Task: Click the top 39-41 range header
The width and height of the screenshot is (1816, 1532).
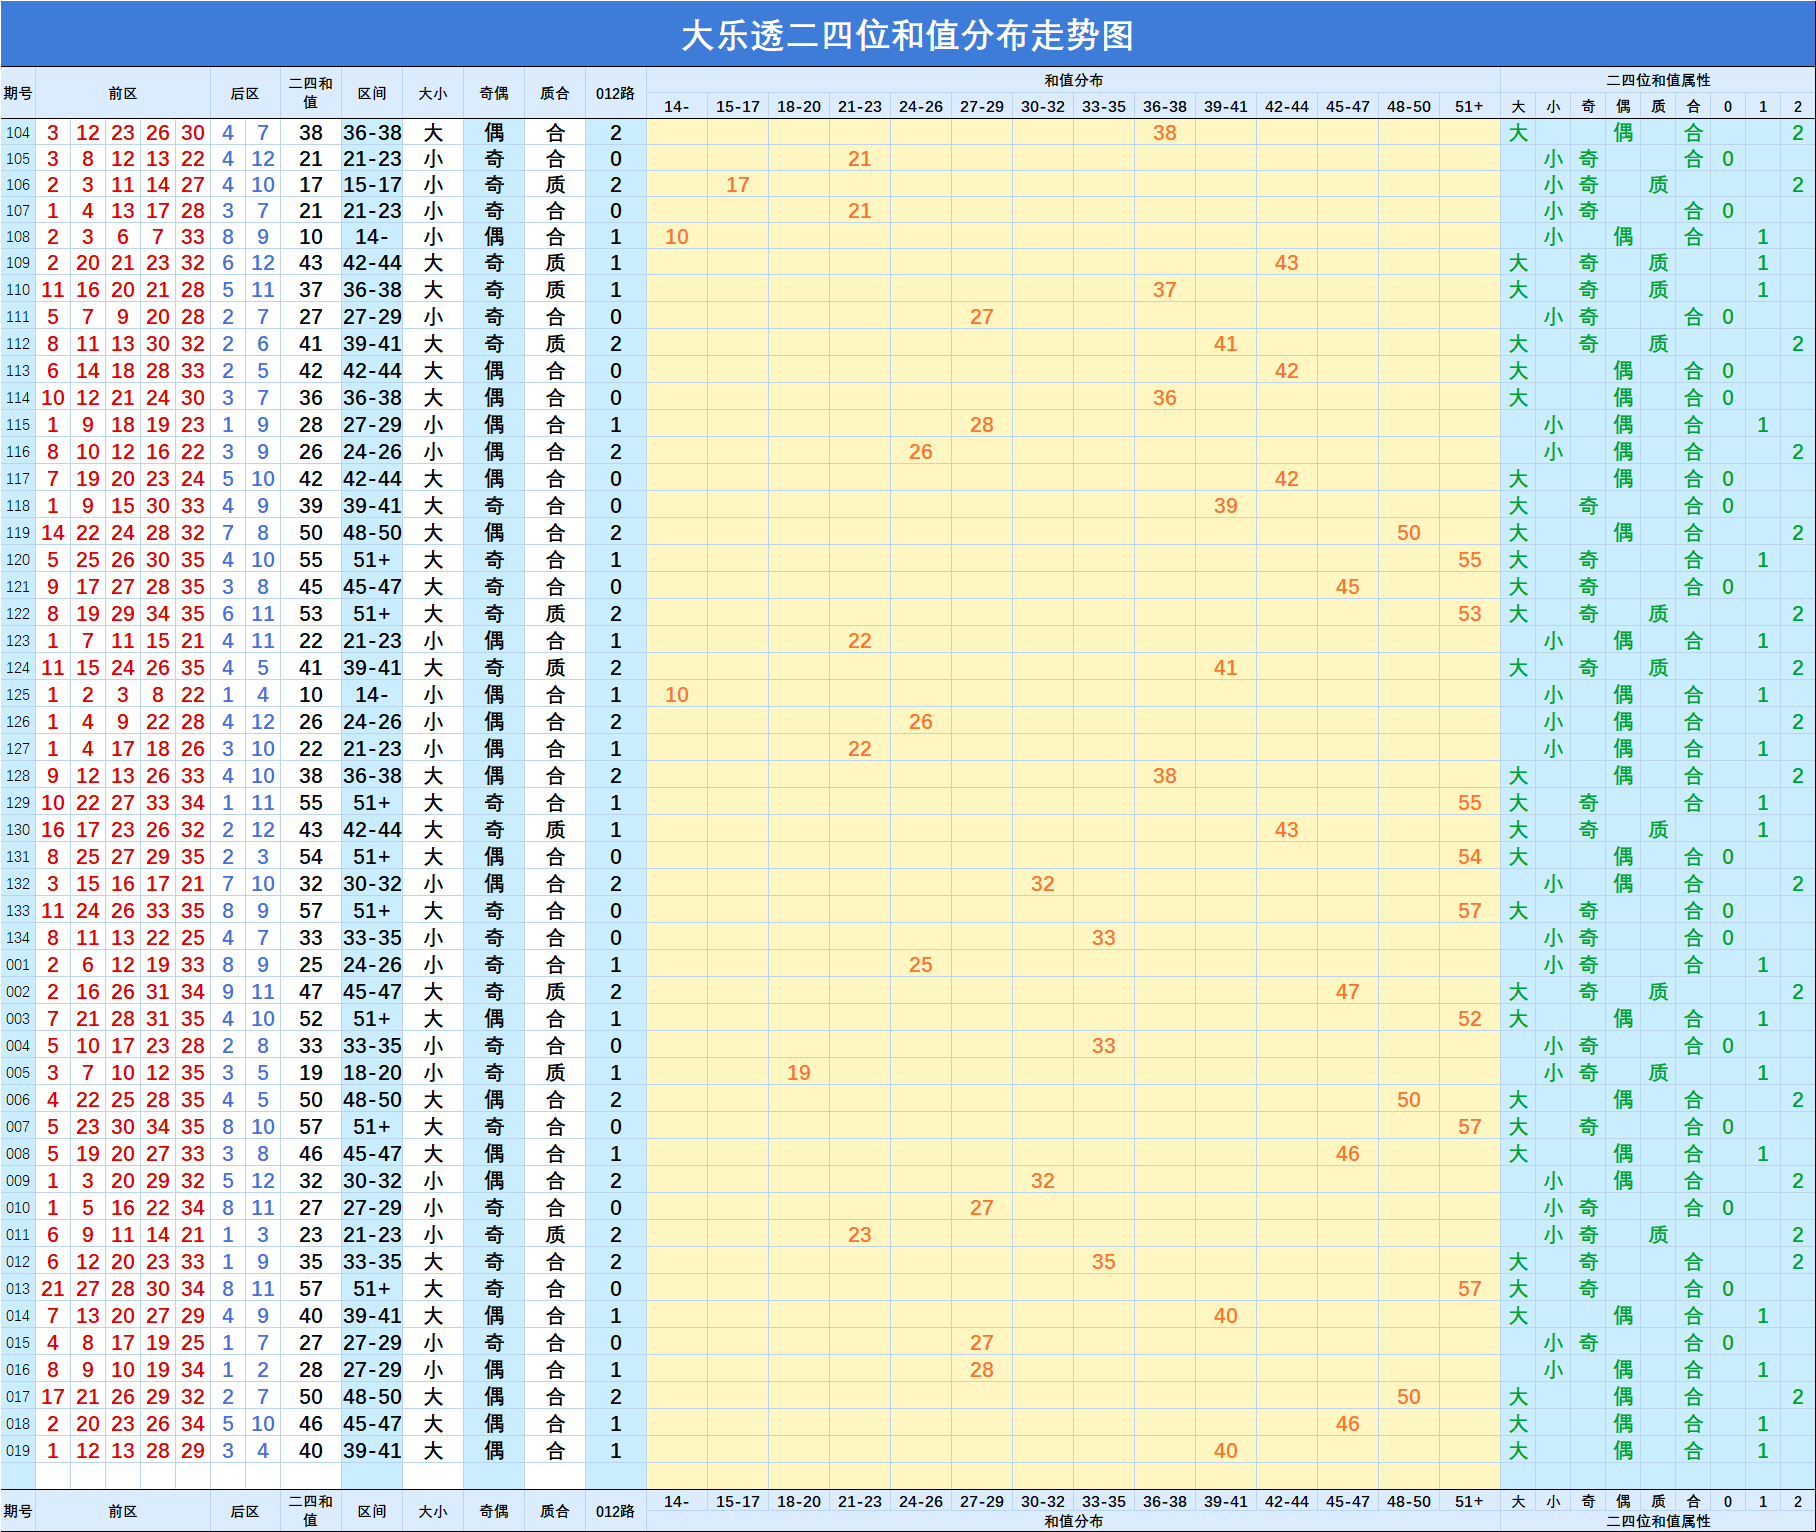Action: tap(1226, 106)
